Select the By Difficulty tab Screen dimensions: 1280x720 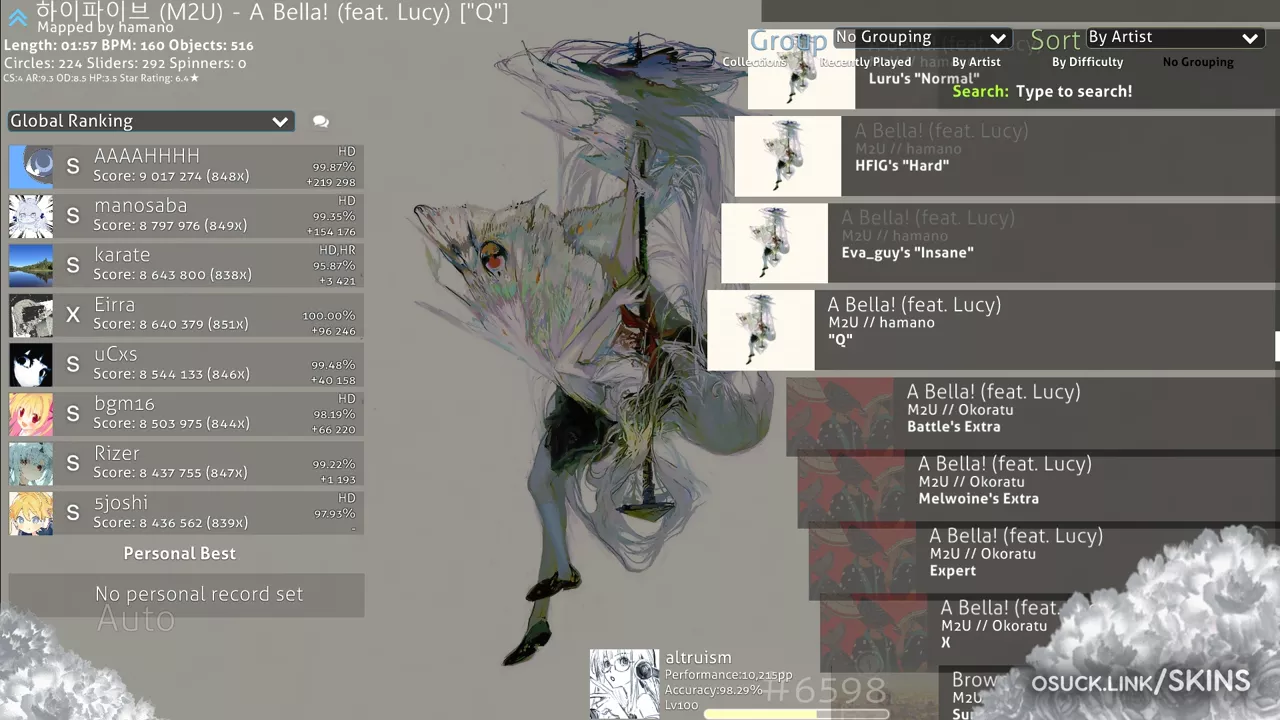point(1087,62)
